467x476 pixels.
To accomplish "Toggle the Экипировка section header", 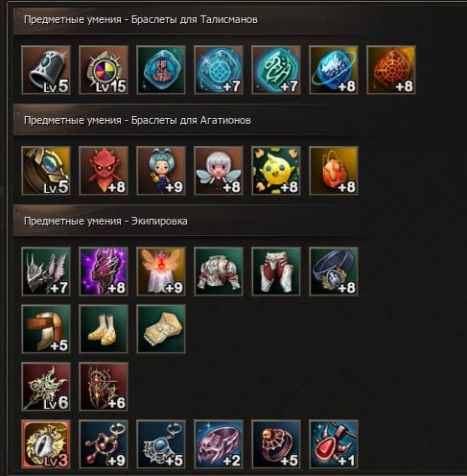I will (x=240, y=221).
